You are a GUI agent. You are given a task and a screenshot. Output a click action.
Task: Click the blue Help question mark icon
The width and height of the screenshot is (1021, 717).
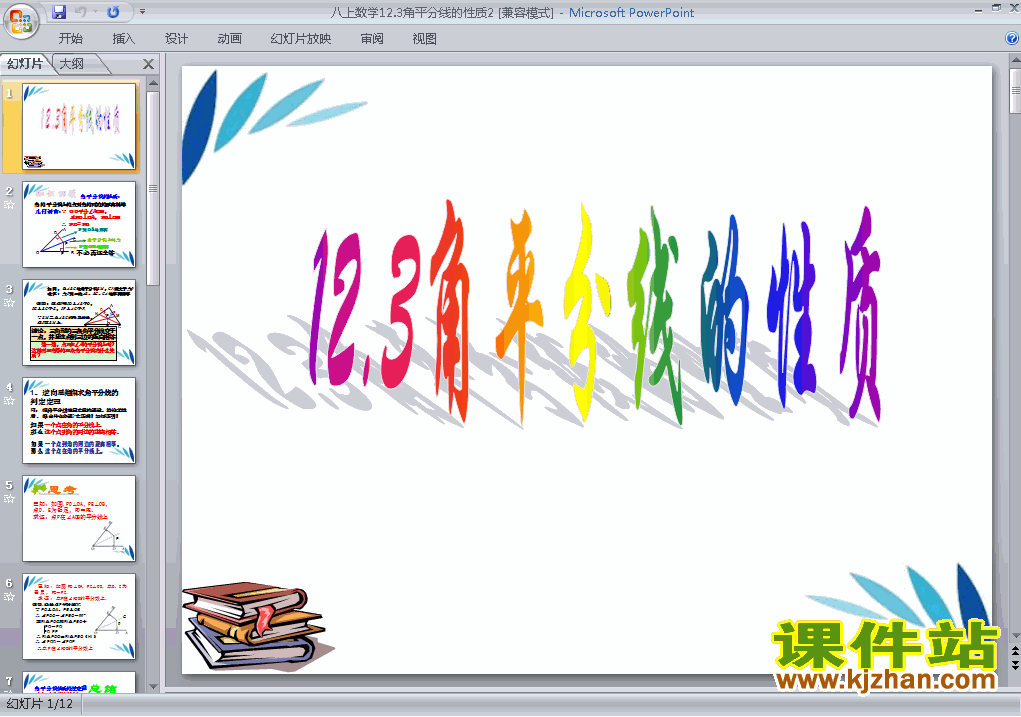pos(1013,39)
